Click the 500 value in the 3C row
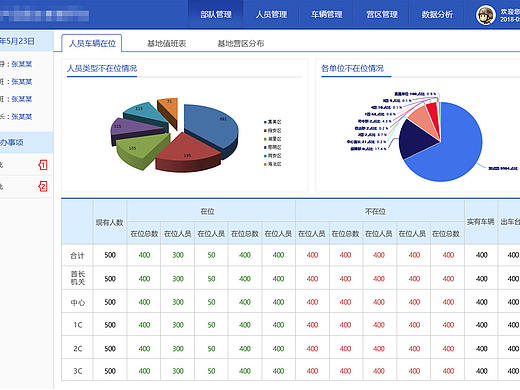This screenshot has height=390, width=520. [x=110, y=371]
